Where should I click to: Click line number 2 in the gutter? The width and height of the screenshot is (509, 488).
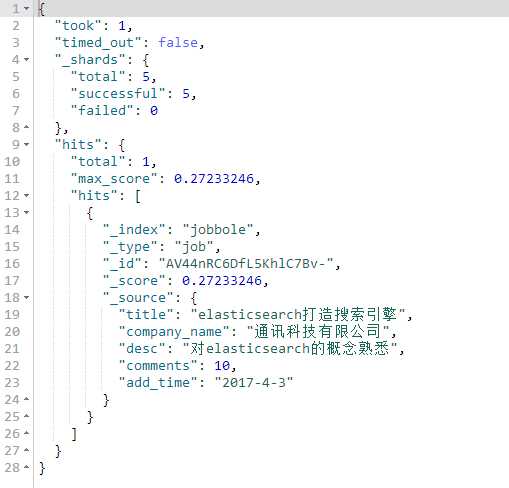(x=16, y=26)
